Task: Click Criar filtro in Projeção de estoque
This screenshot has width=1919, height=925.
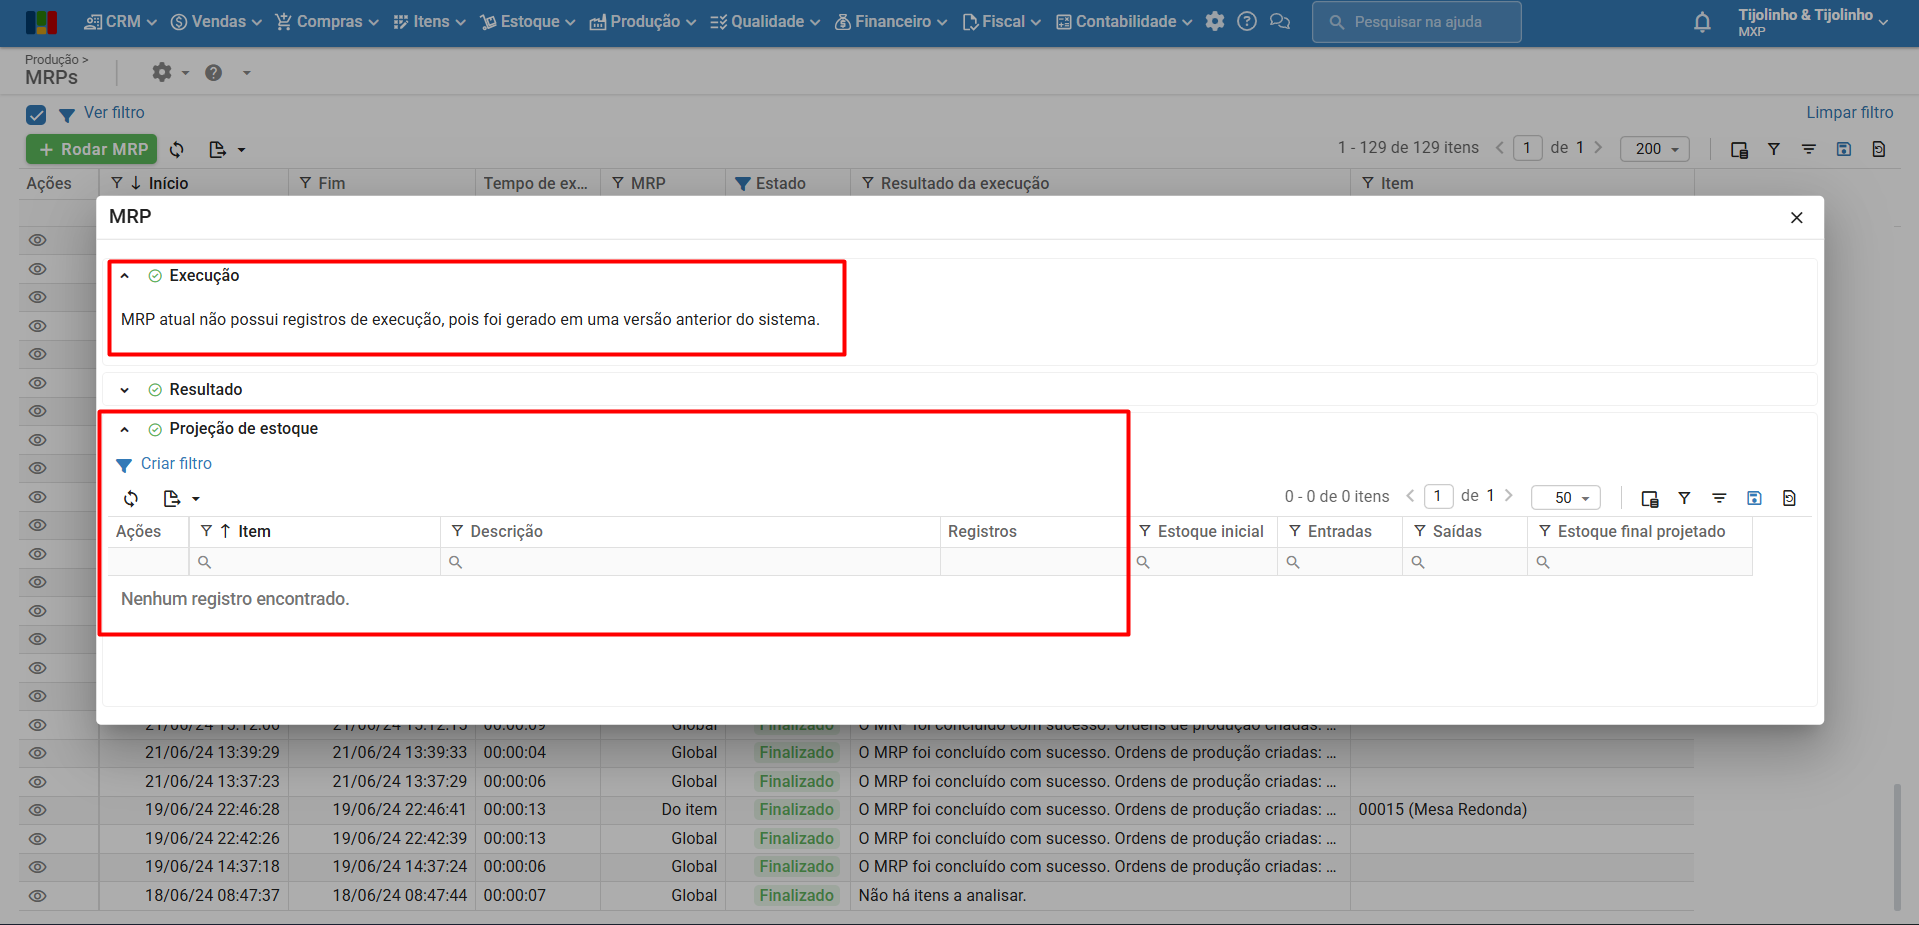Action: pyautogui.click(x=176, y=464)
